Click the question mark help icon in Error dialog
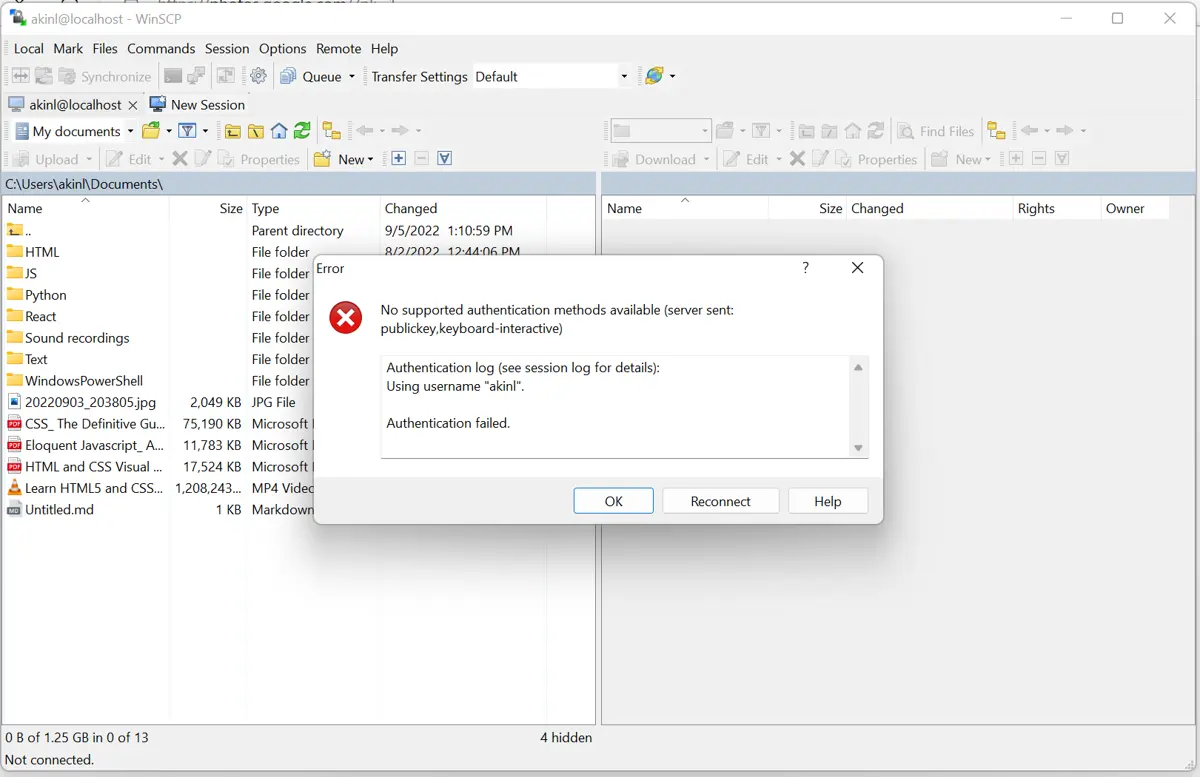The image size is (1200, 777). tap(806, 268)
